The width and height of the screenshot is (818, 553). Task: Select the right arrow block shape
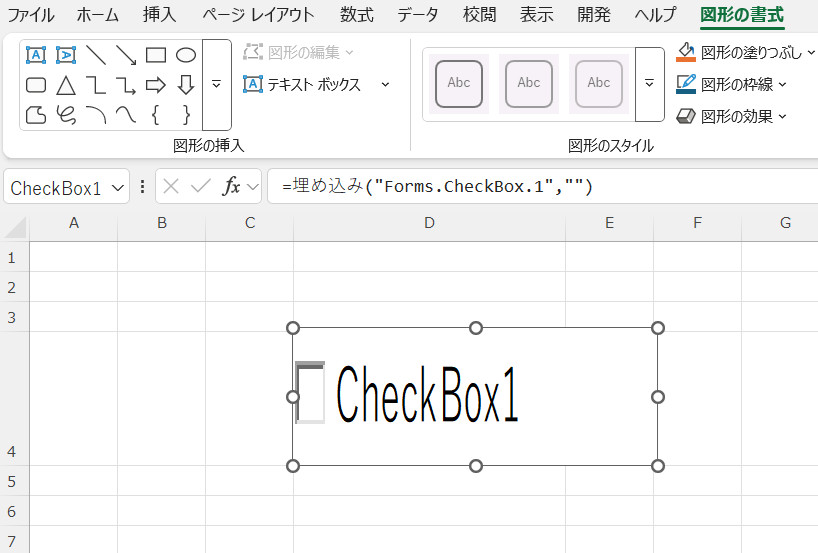coord(155,85)
